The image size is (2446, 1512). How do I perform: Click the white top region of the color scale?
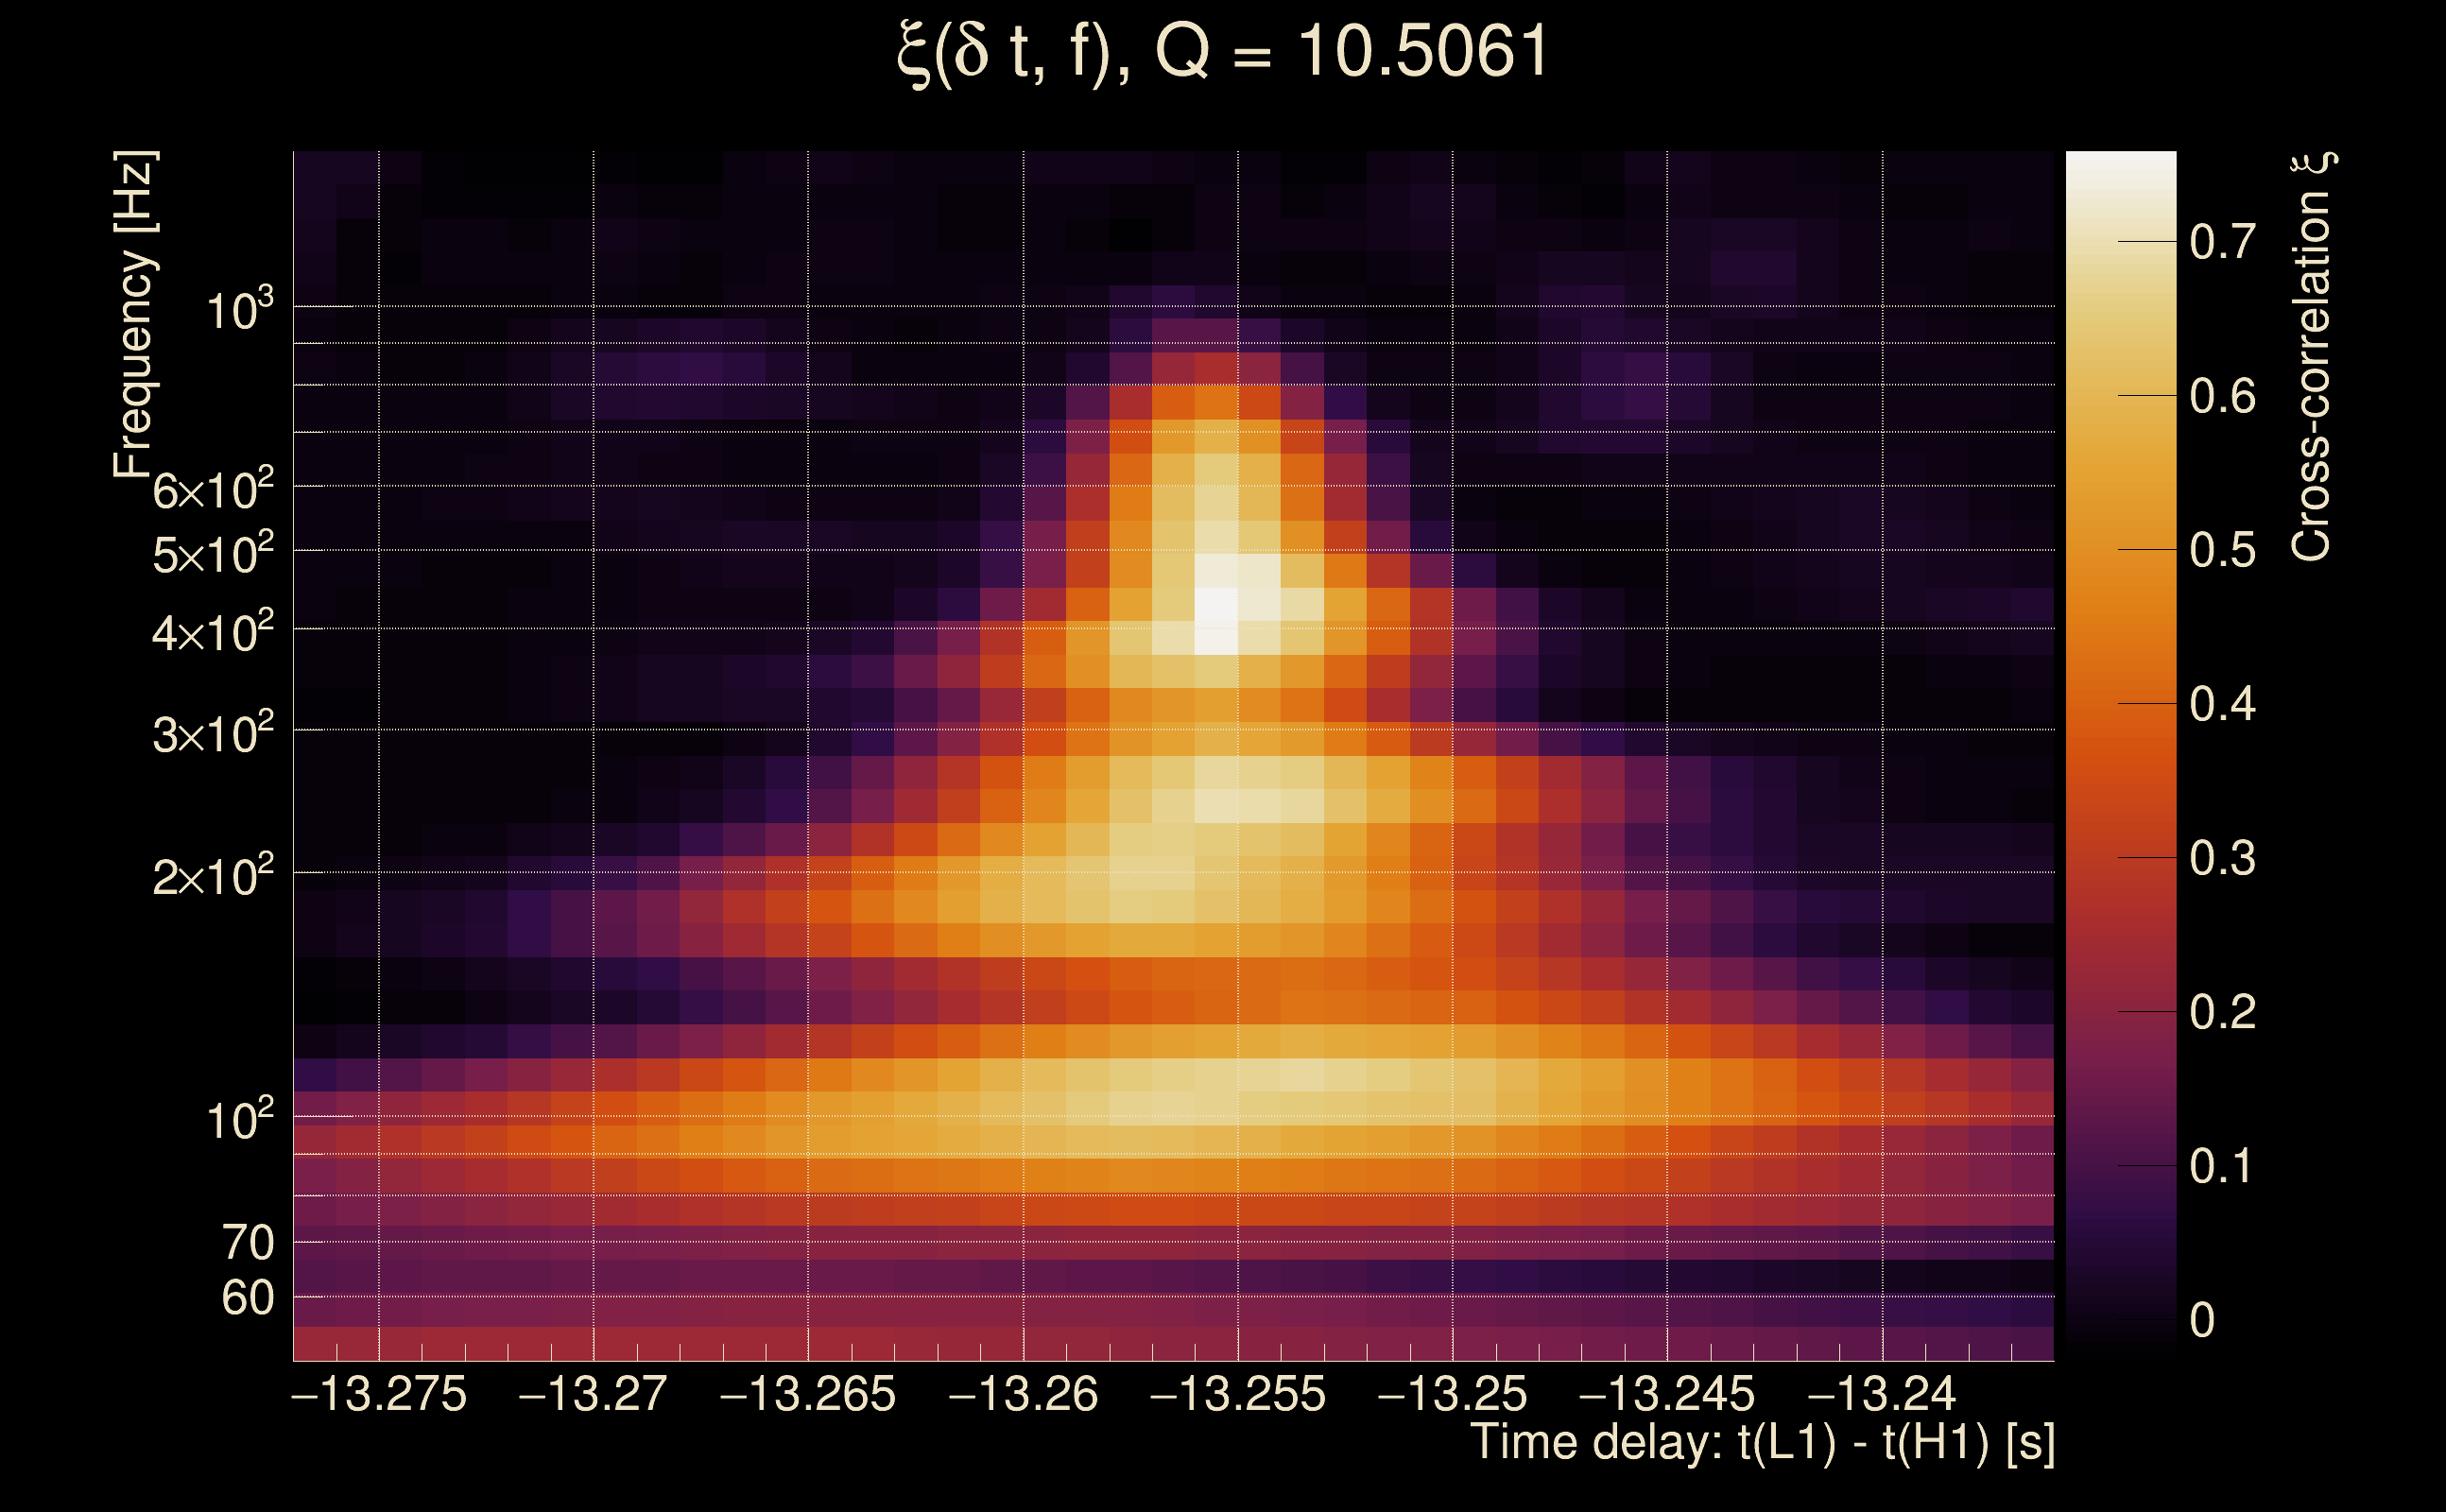click(2120, 175)
